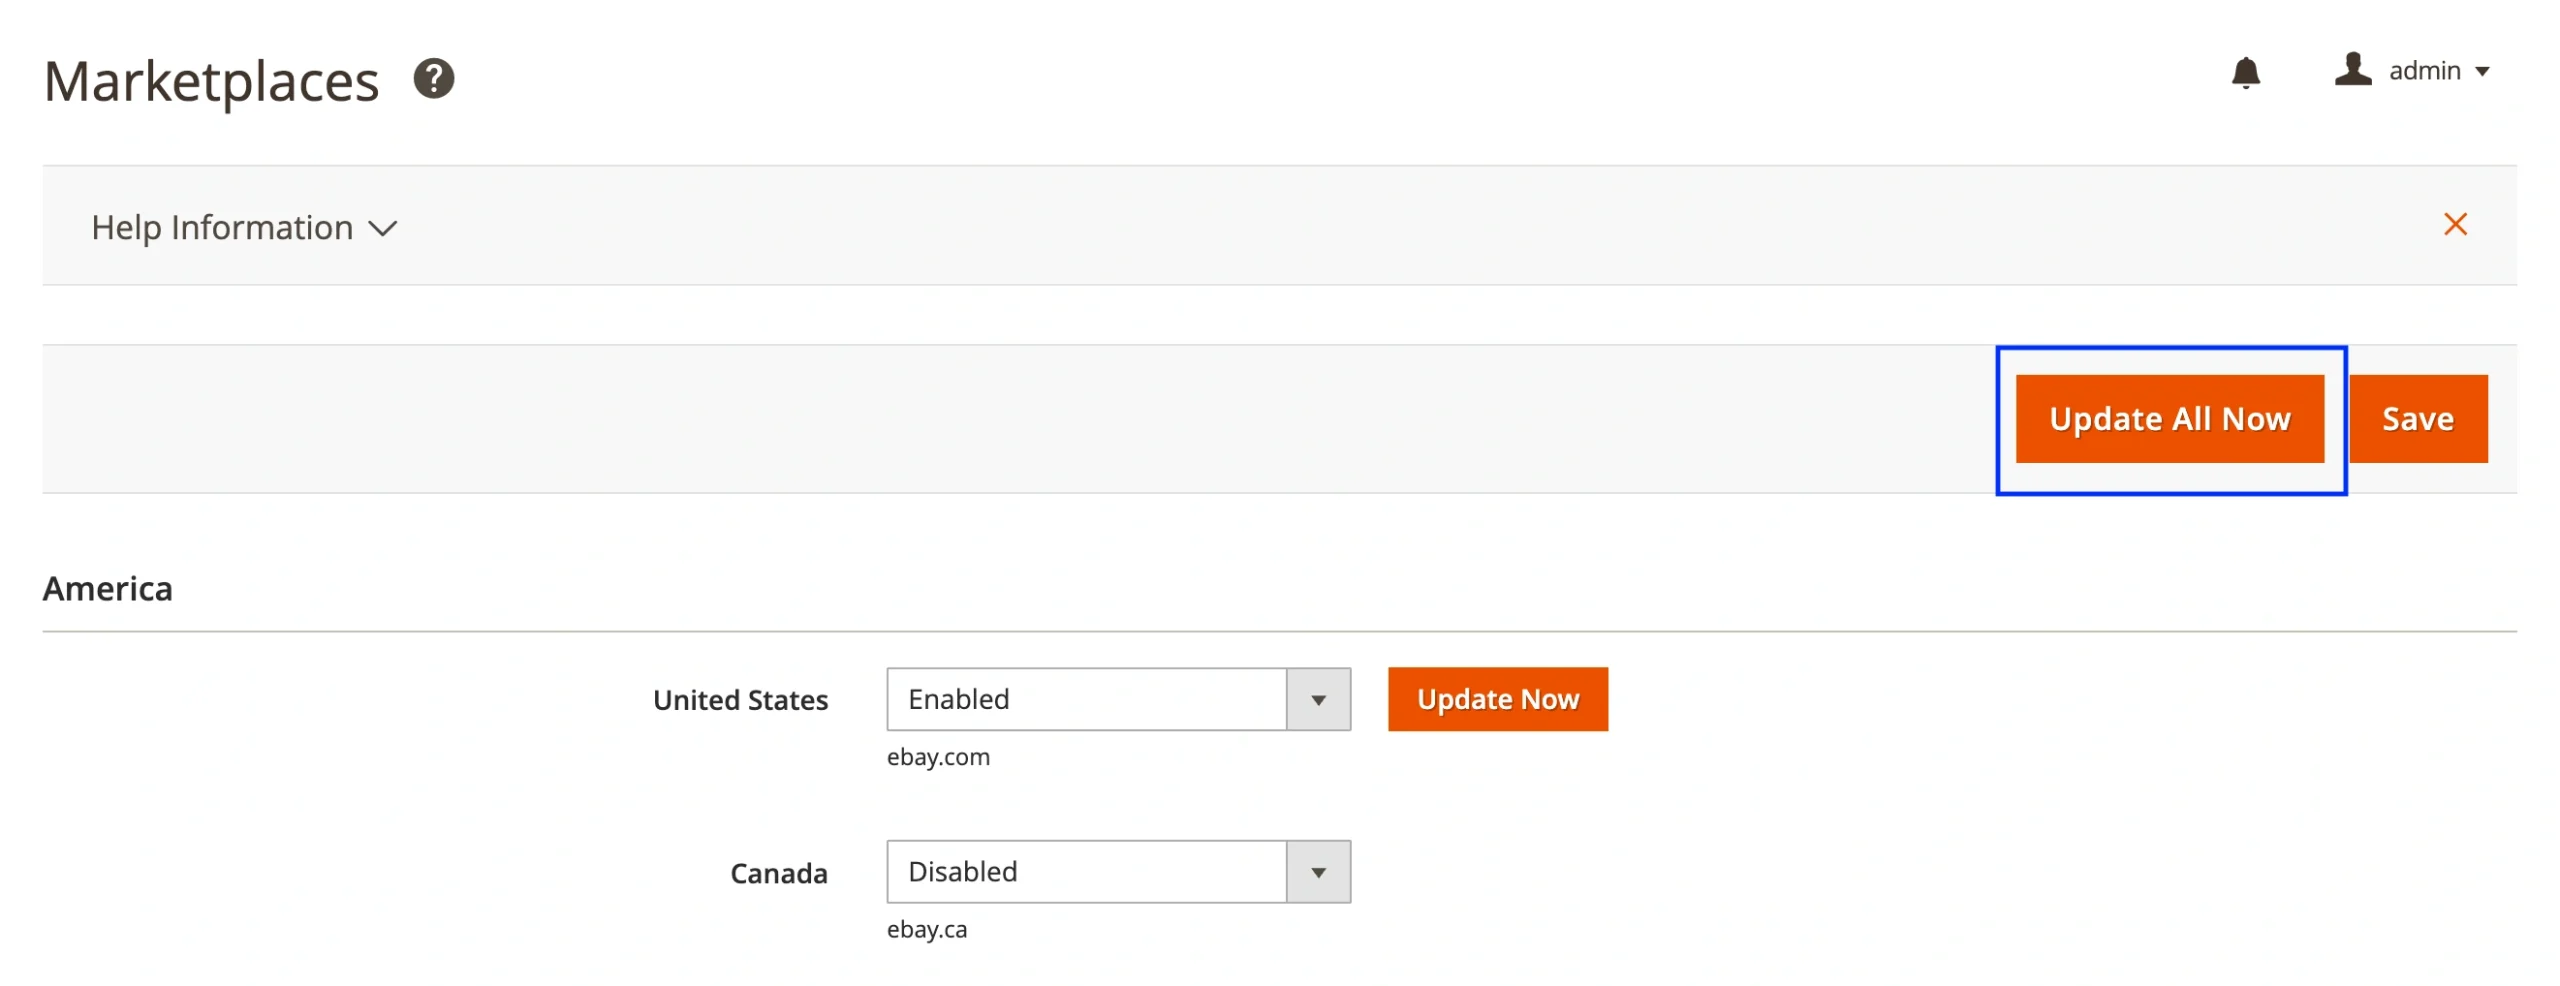Click the ebay.ca link
Image resolution: width=2560 pixels, height=986 pixels.
coord(927,929)
